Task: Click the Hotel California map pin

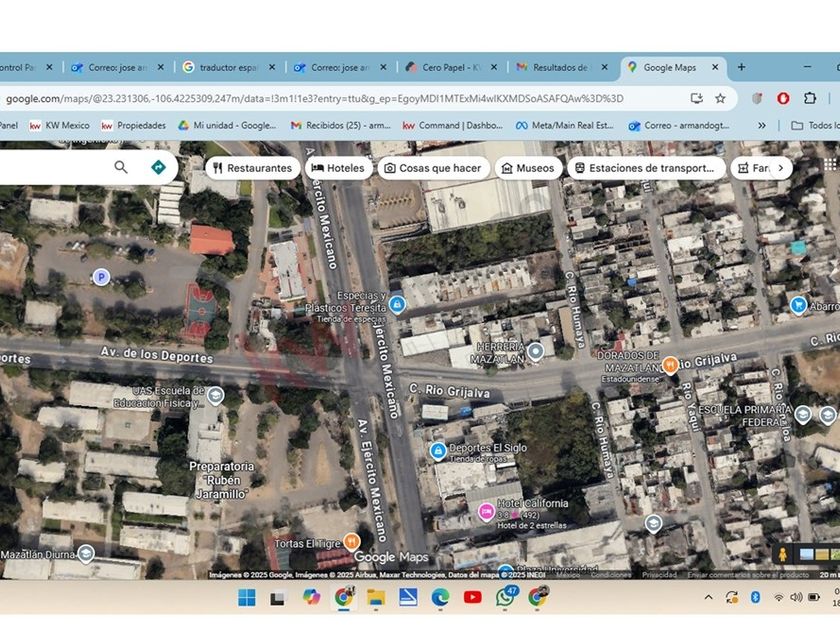Action: coord(486,511)
